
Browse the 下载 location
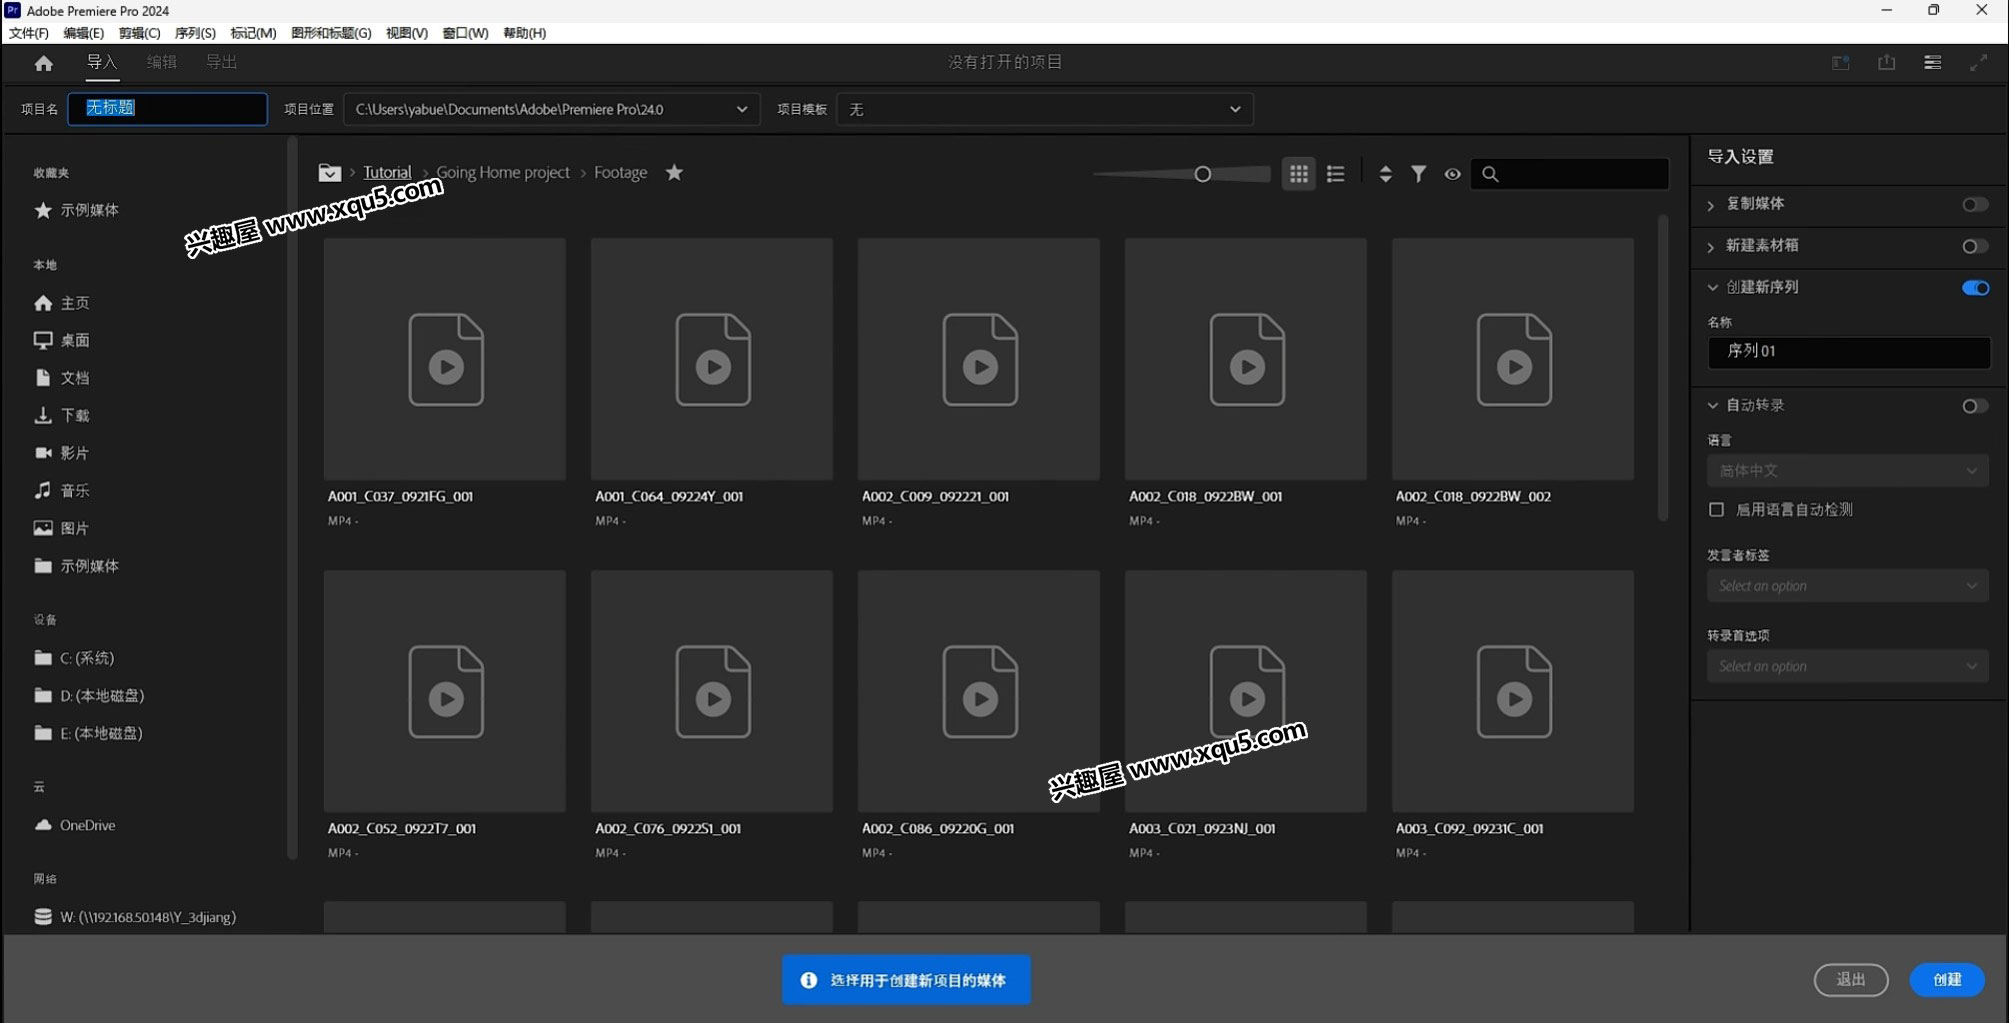62,415
